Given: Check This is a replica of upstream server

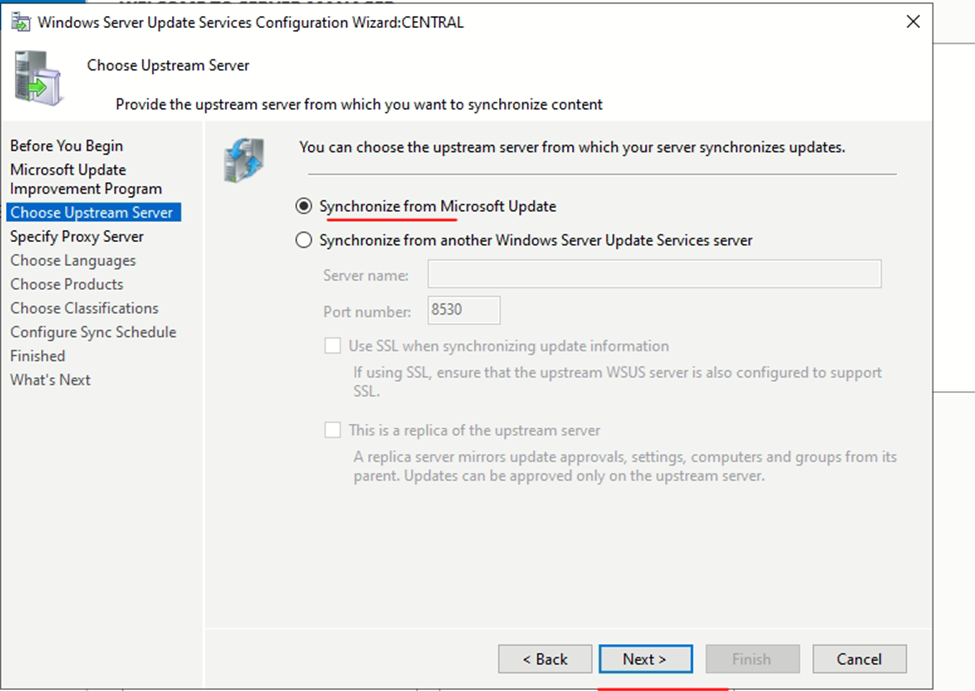Looking at the screenshot, I should pos(333,430).
